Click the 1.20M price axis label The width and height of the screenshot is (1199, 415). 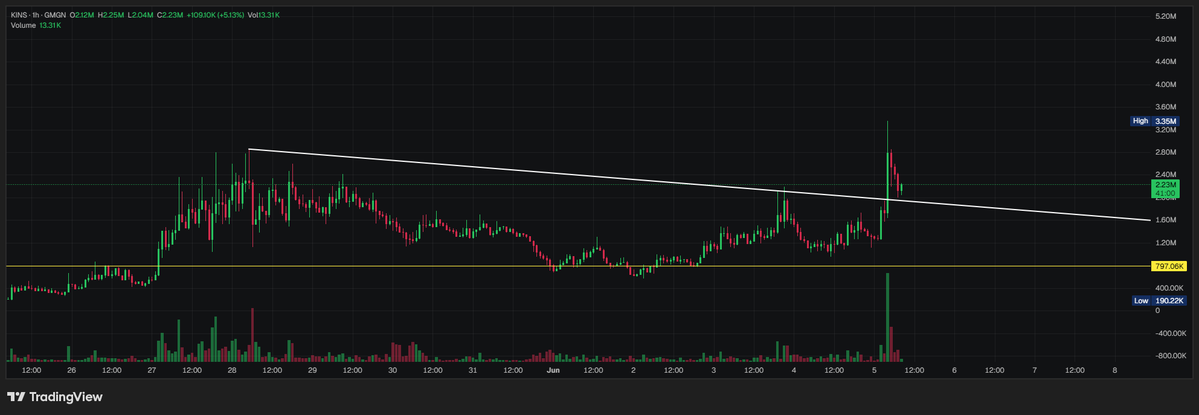coord(1166,243)
